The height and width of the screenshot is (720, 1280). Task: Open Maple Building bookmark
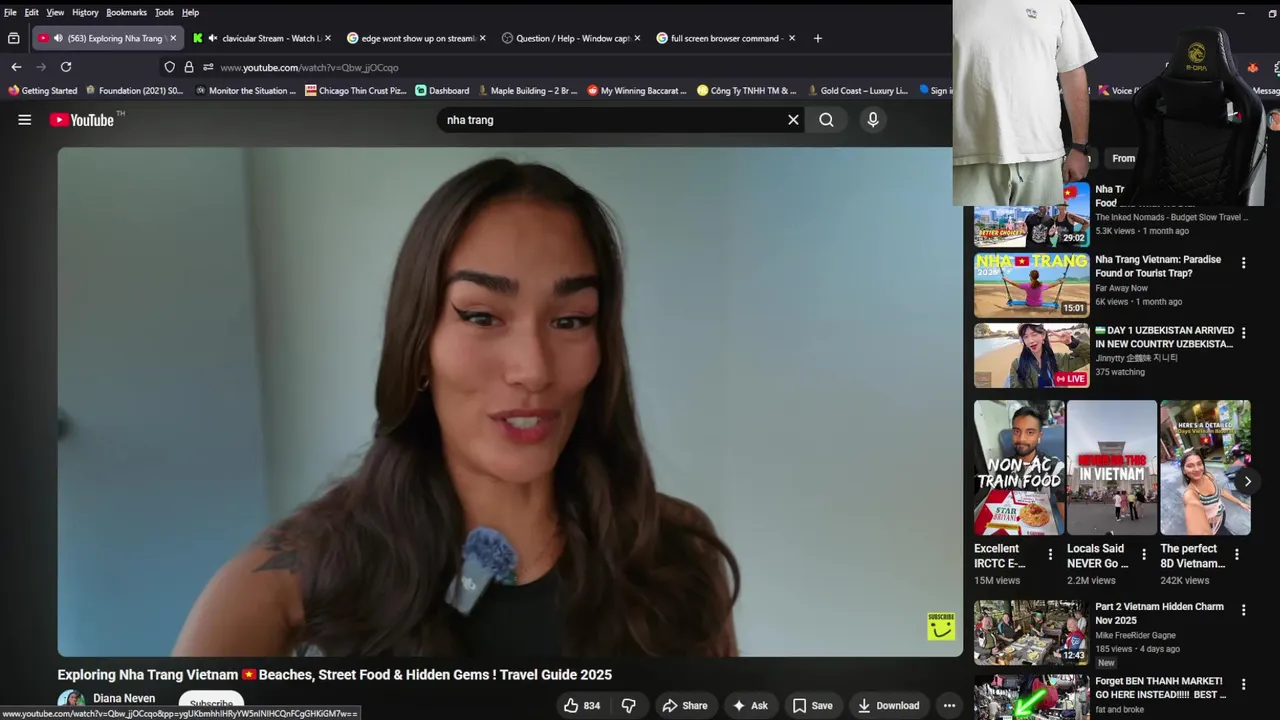527,90
